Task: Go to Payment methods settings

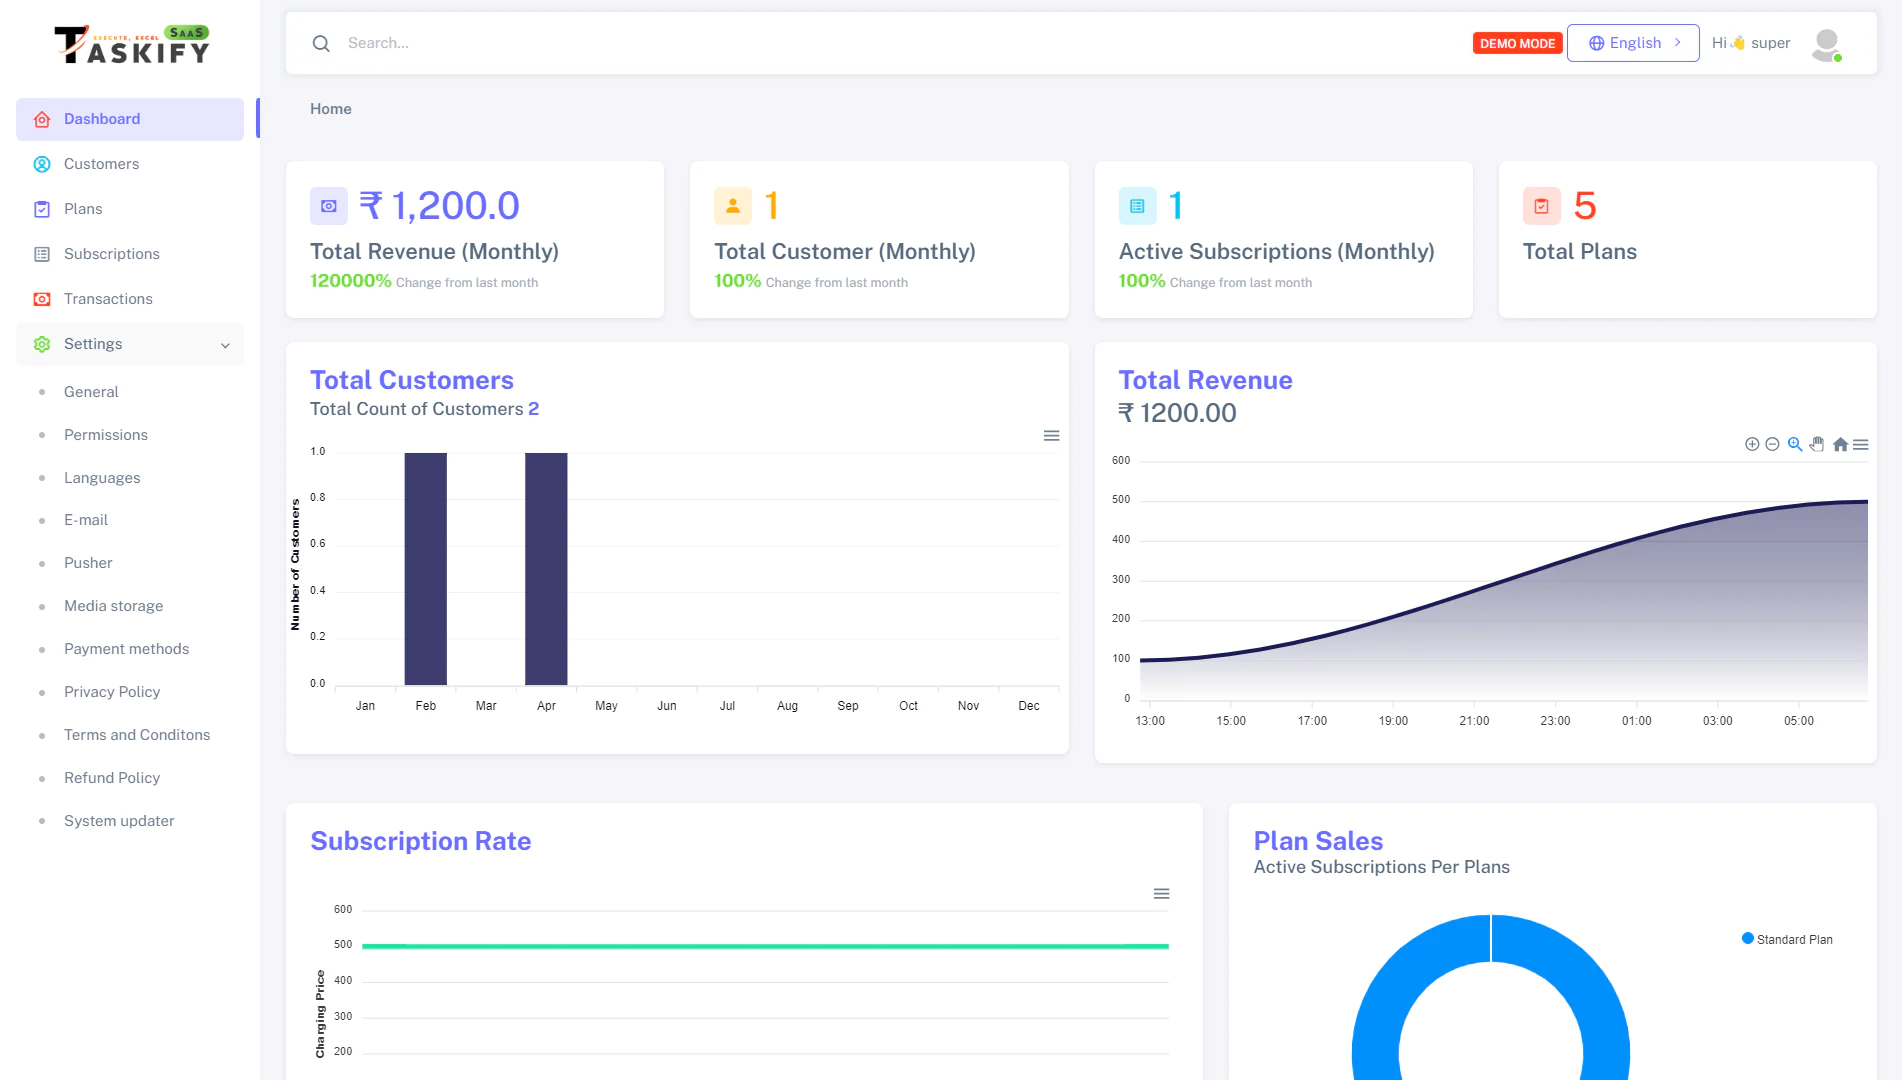Action: (x=126, y=649)
